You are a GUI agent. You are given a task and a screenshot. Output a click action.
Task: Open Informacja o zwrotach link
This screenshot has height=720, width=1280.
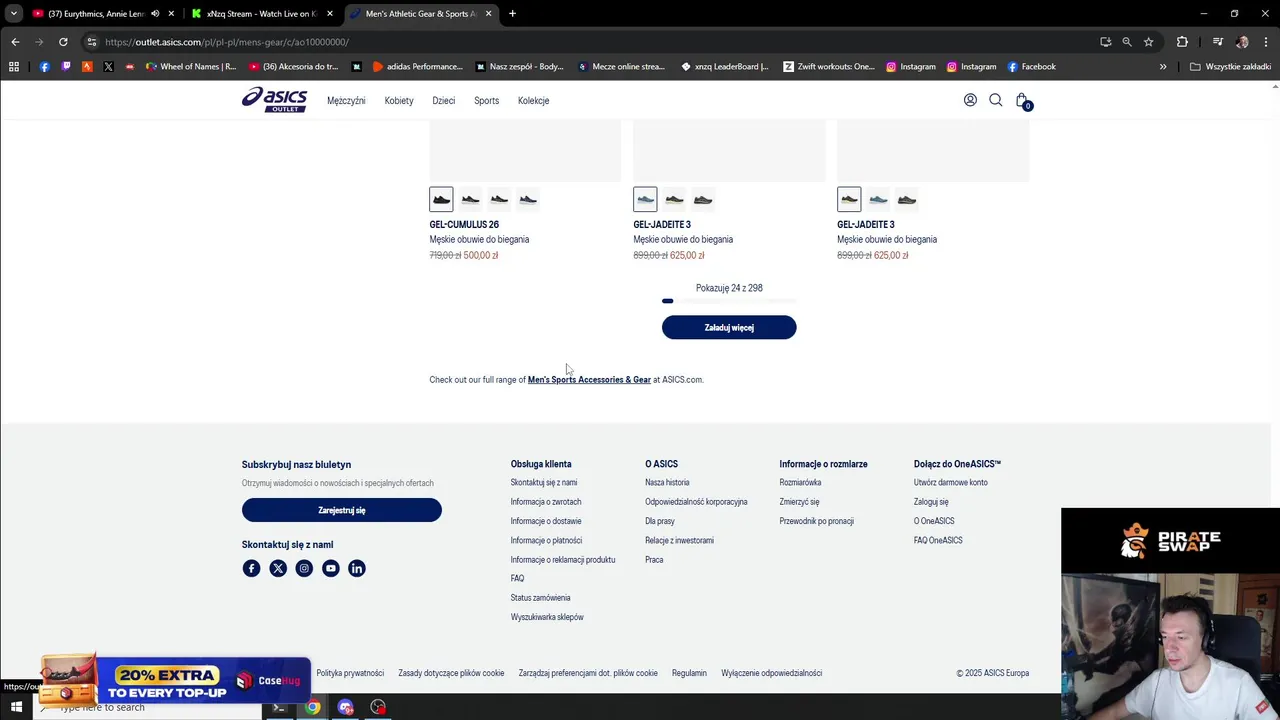(546, 502)
